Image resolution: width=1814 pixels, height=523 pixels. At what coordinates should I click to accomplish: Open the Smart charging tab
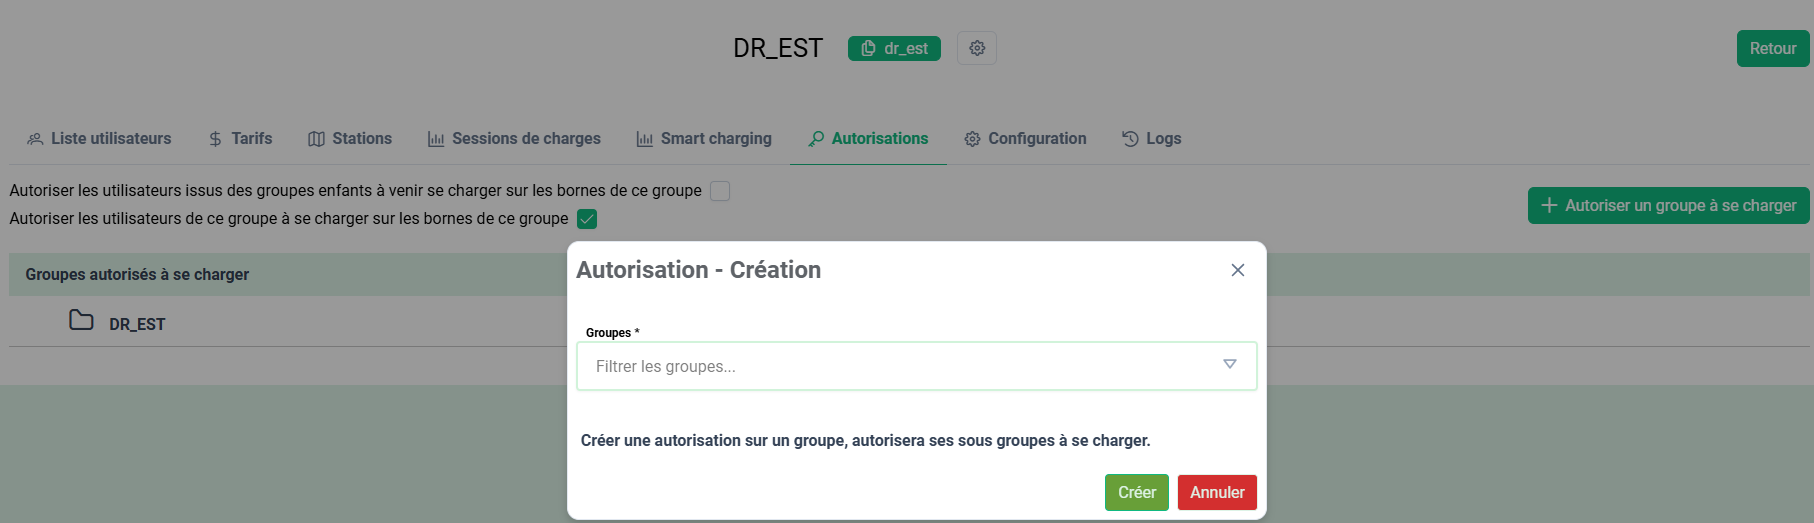pos(704,139)
